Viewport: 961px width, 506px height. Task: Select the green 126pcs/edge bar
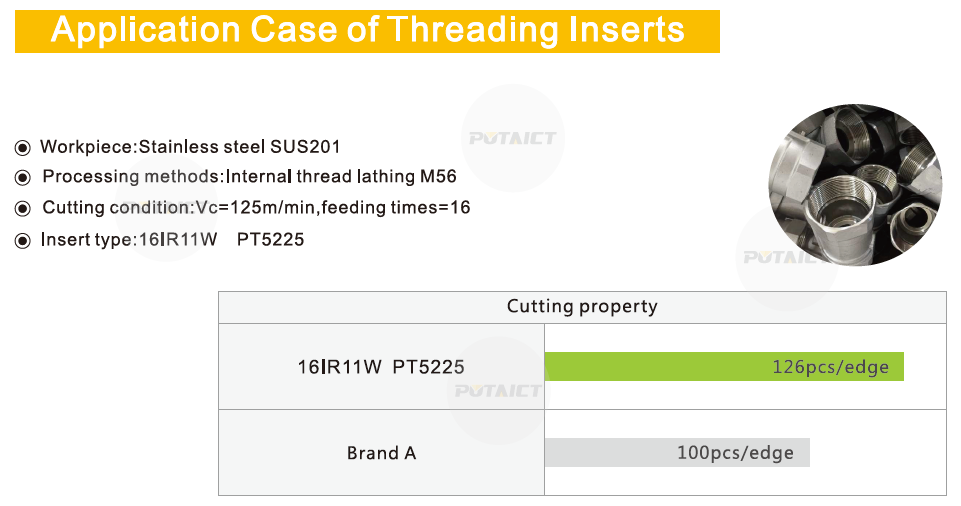click(x=724, y=366)
